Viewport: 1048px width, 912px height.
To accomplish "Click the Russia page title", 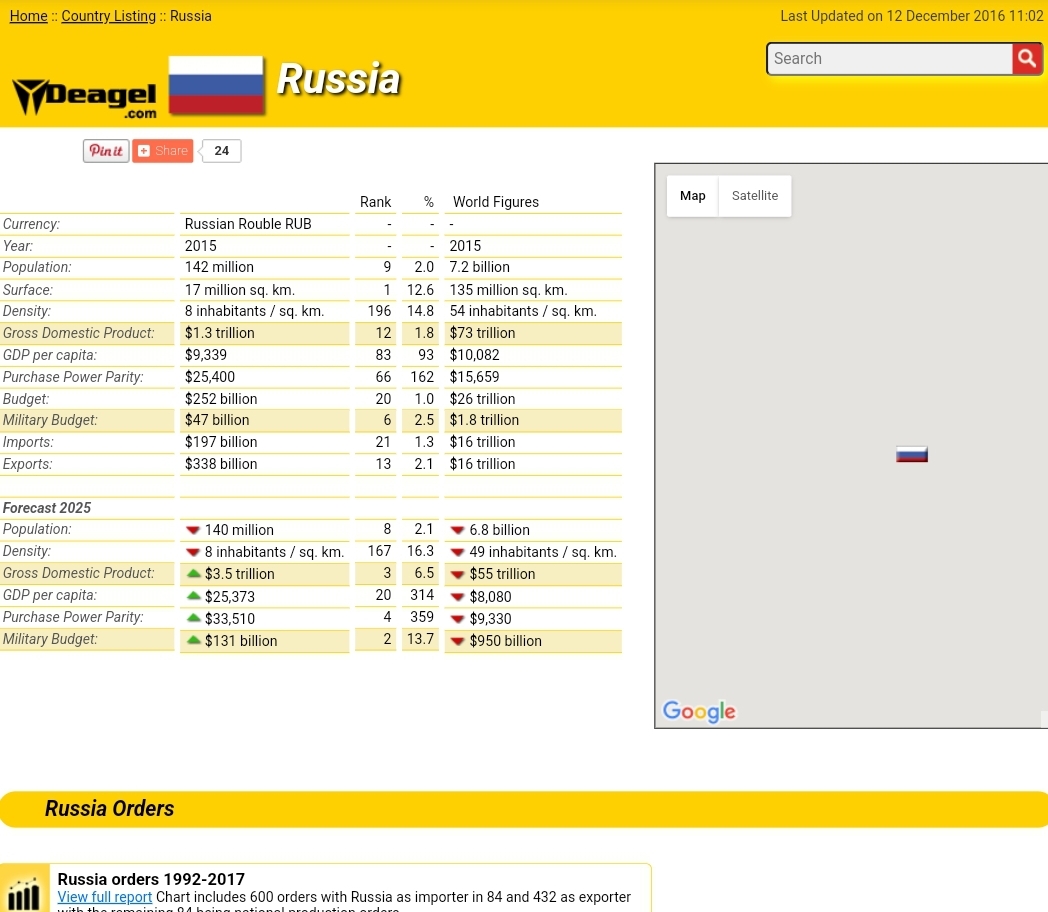I will point(339,79).
